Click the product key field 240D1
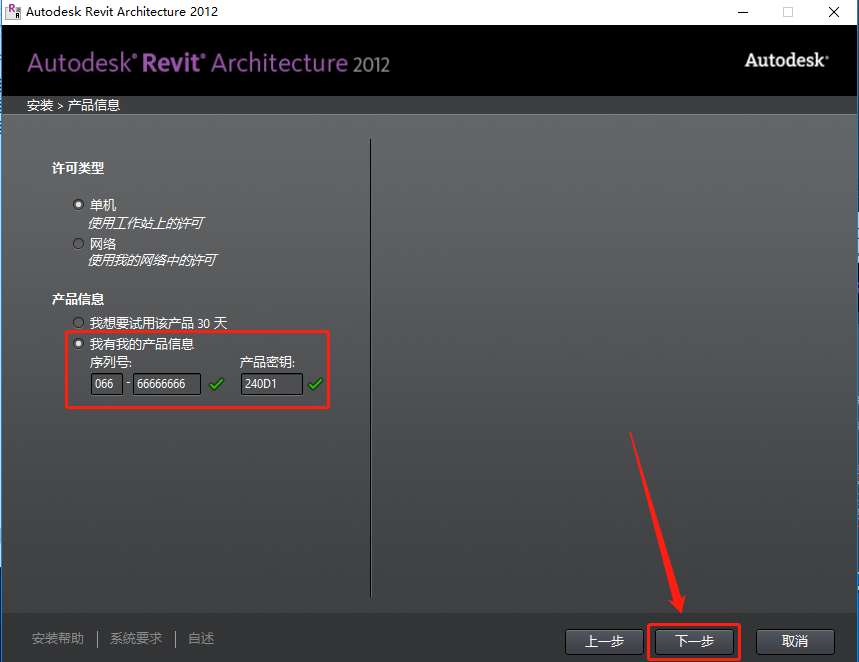 (x=271, y=384)
